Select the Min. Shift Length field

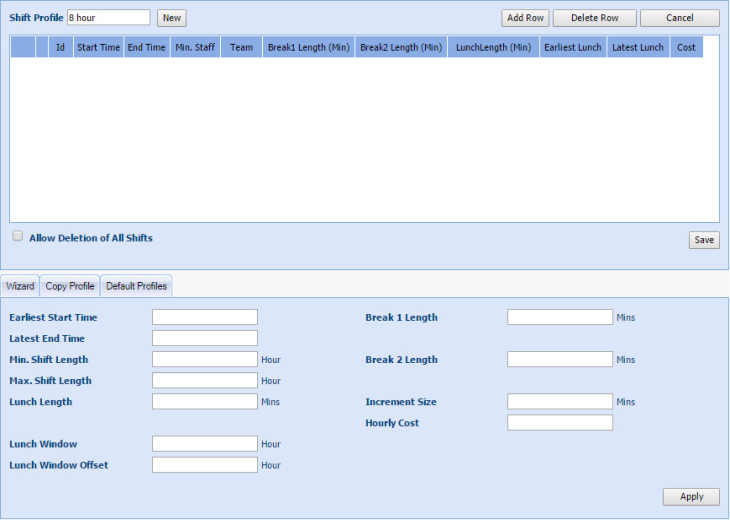point(205,359)
